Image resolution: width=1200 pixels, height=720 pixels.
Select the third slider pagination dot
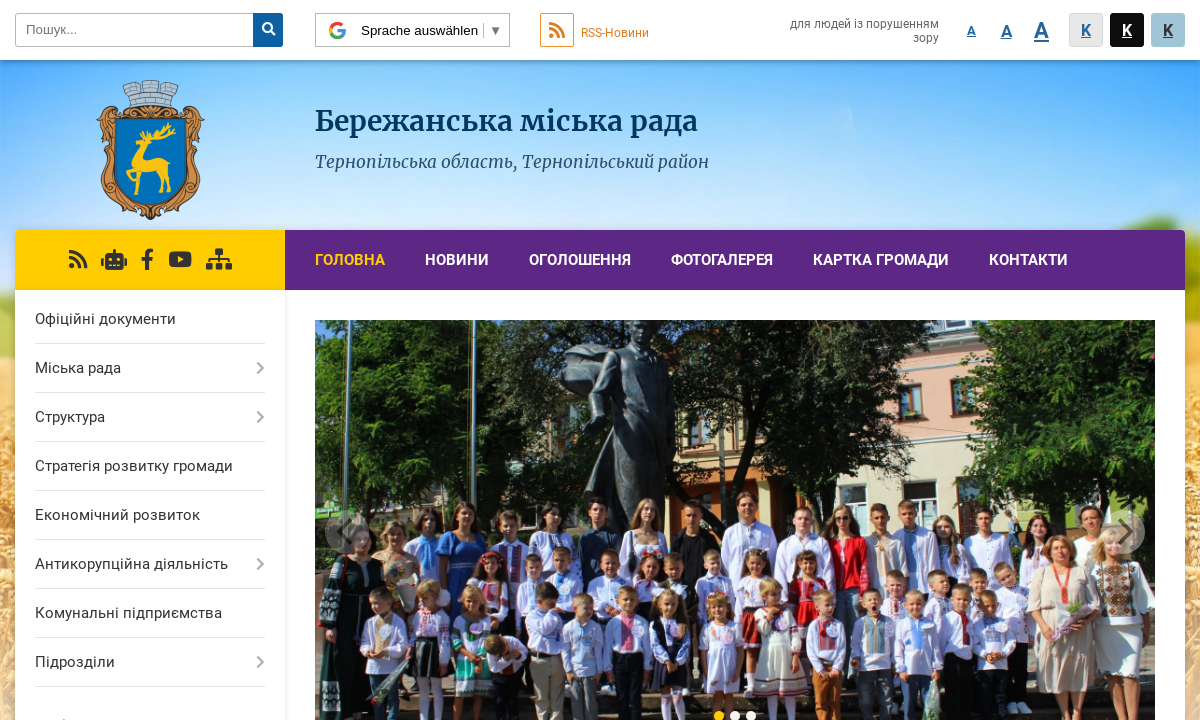click(x=751, y=716)
